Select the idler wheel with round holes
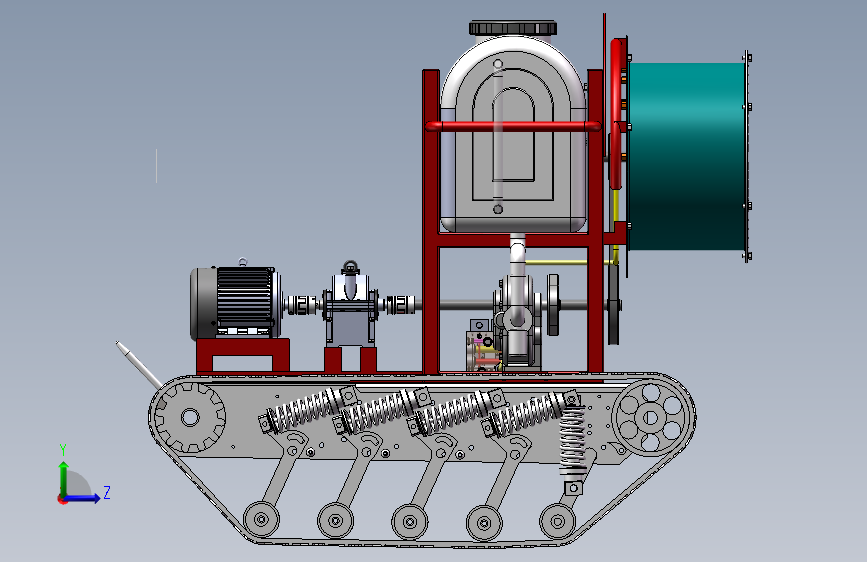 (651, 418)
